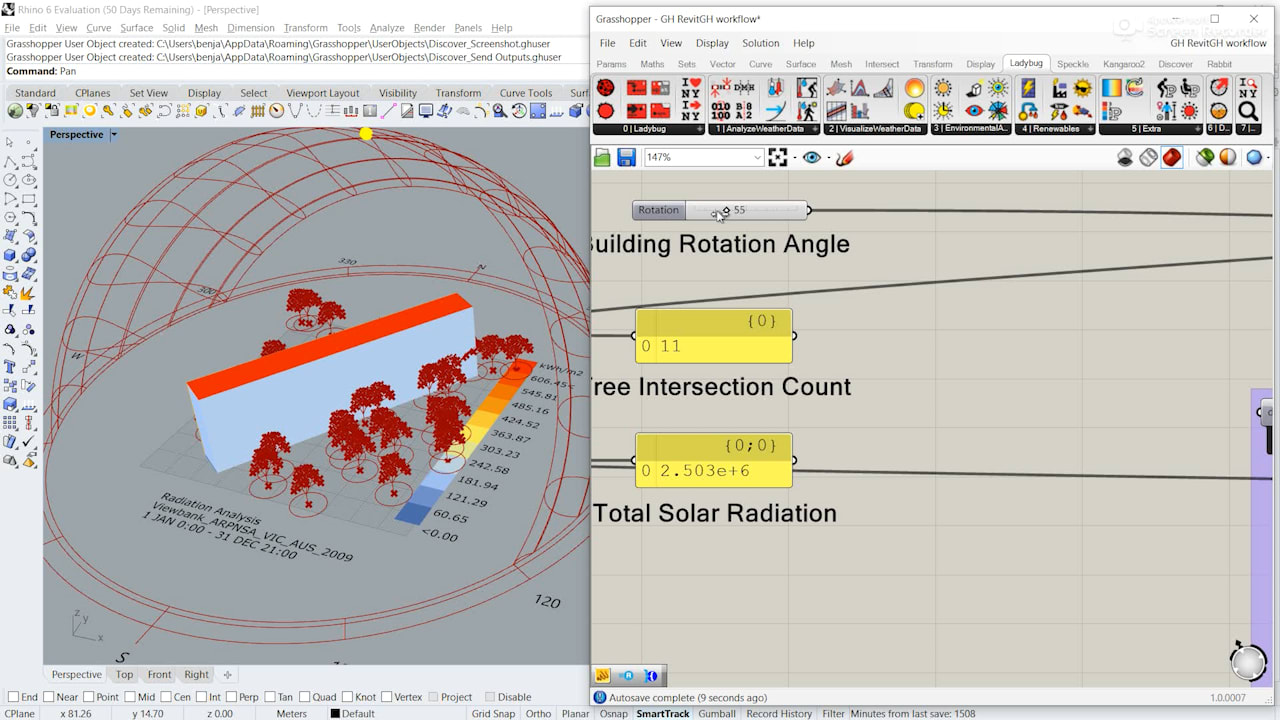Click the wireframe preview icon in Grasshopper
The height and width of the screenshot is (720, 1280).
point(1148,157)
